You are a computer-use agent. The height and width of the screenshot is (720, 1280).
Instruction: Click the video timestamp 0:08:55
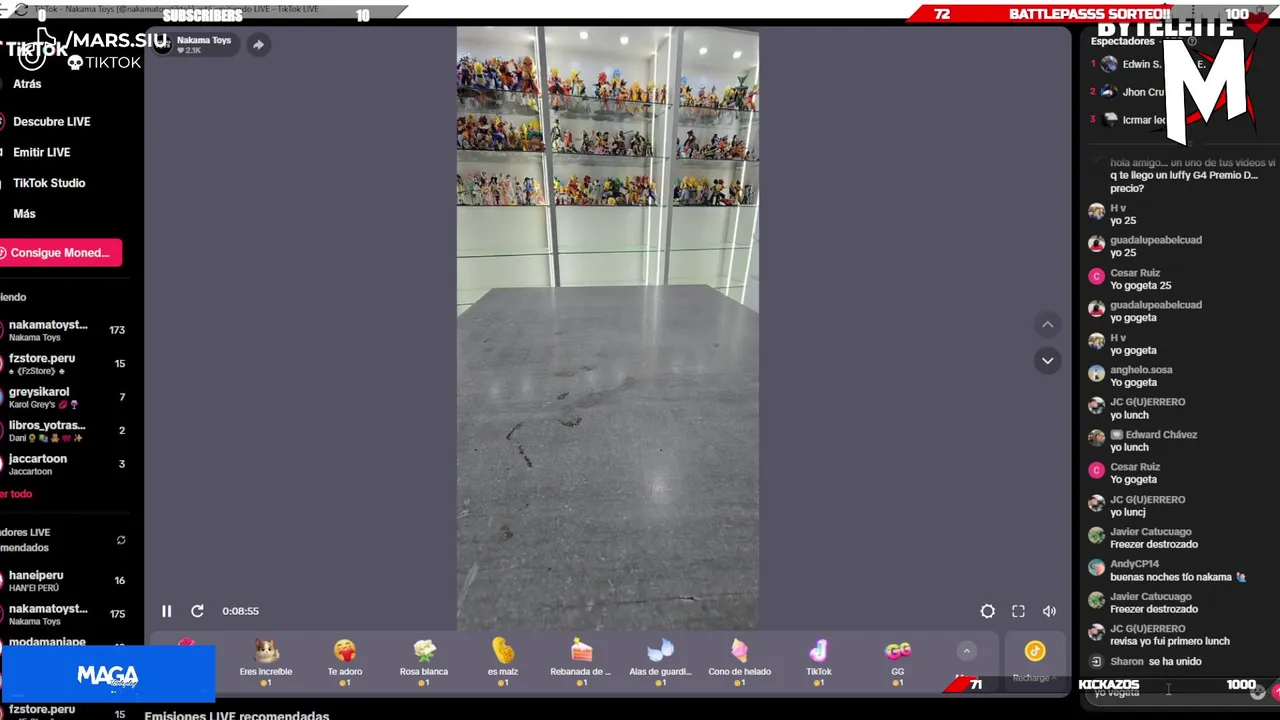point(240,611)
